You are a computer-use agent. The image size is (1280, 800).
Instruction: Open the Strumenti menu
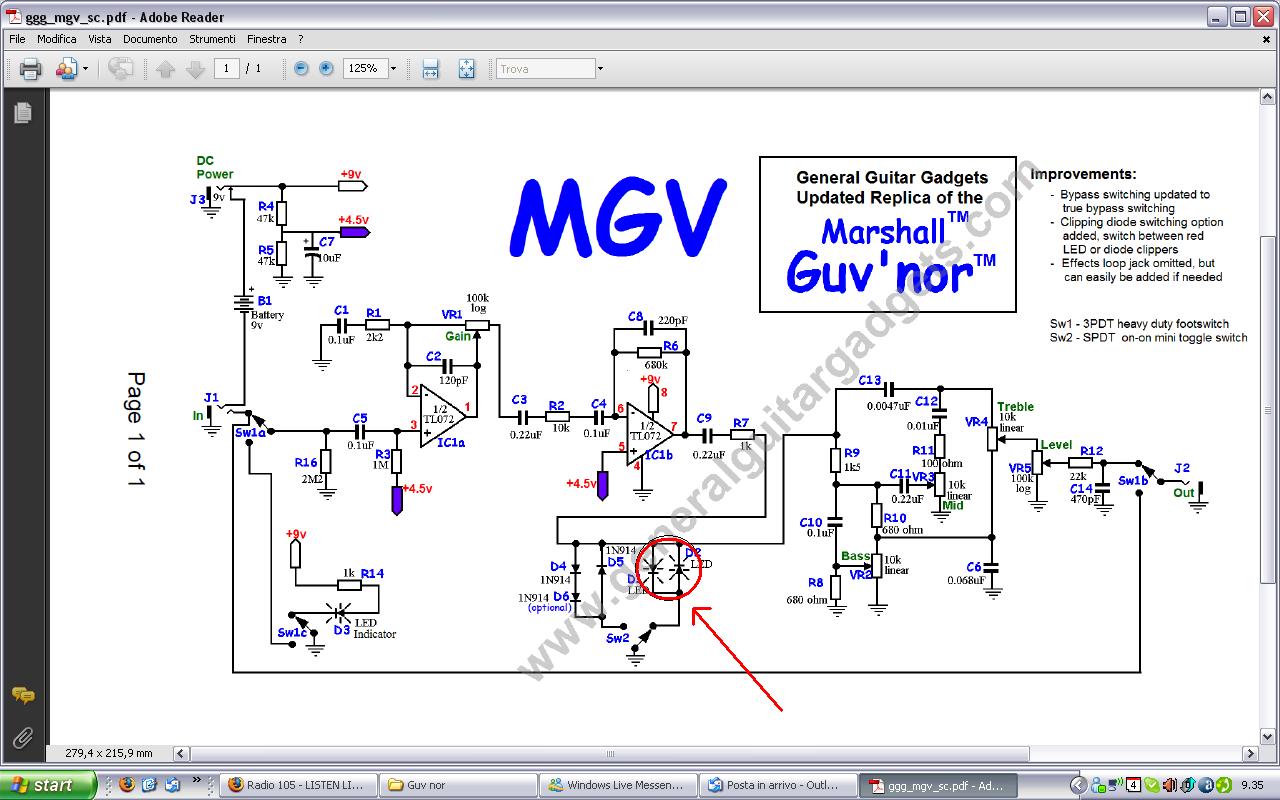(212, 39)
